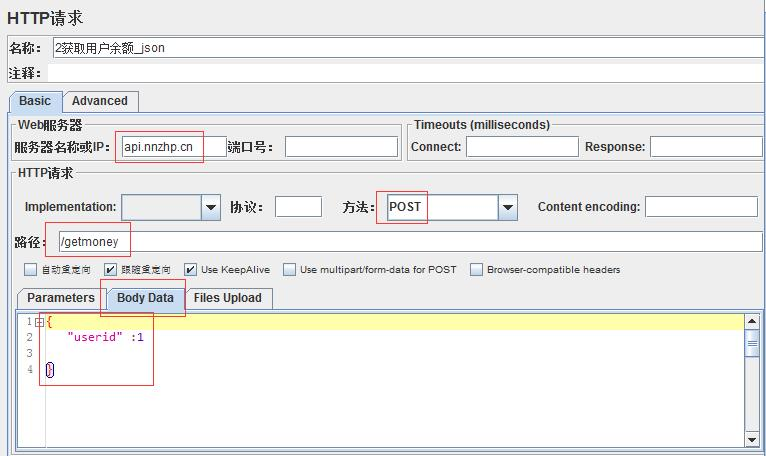The height and width of the screenshot is (456, 766).
Task: Click the Content encoding field
Action: pyautogui.click(x=702, y=207)
